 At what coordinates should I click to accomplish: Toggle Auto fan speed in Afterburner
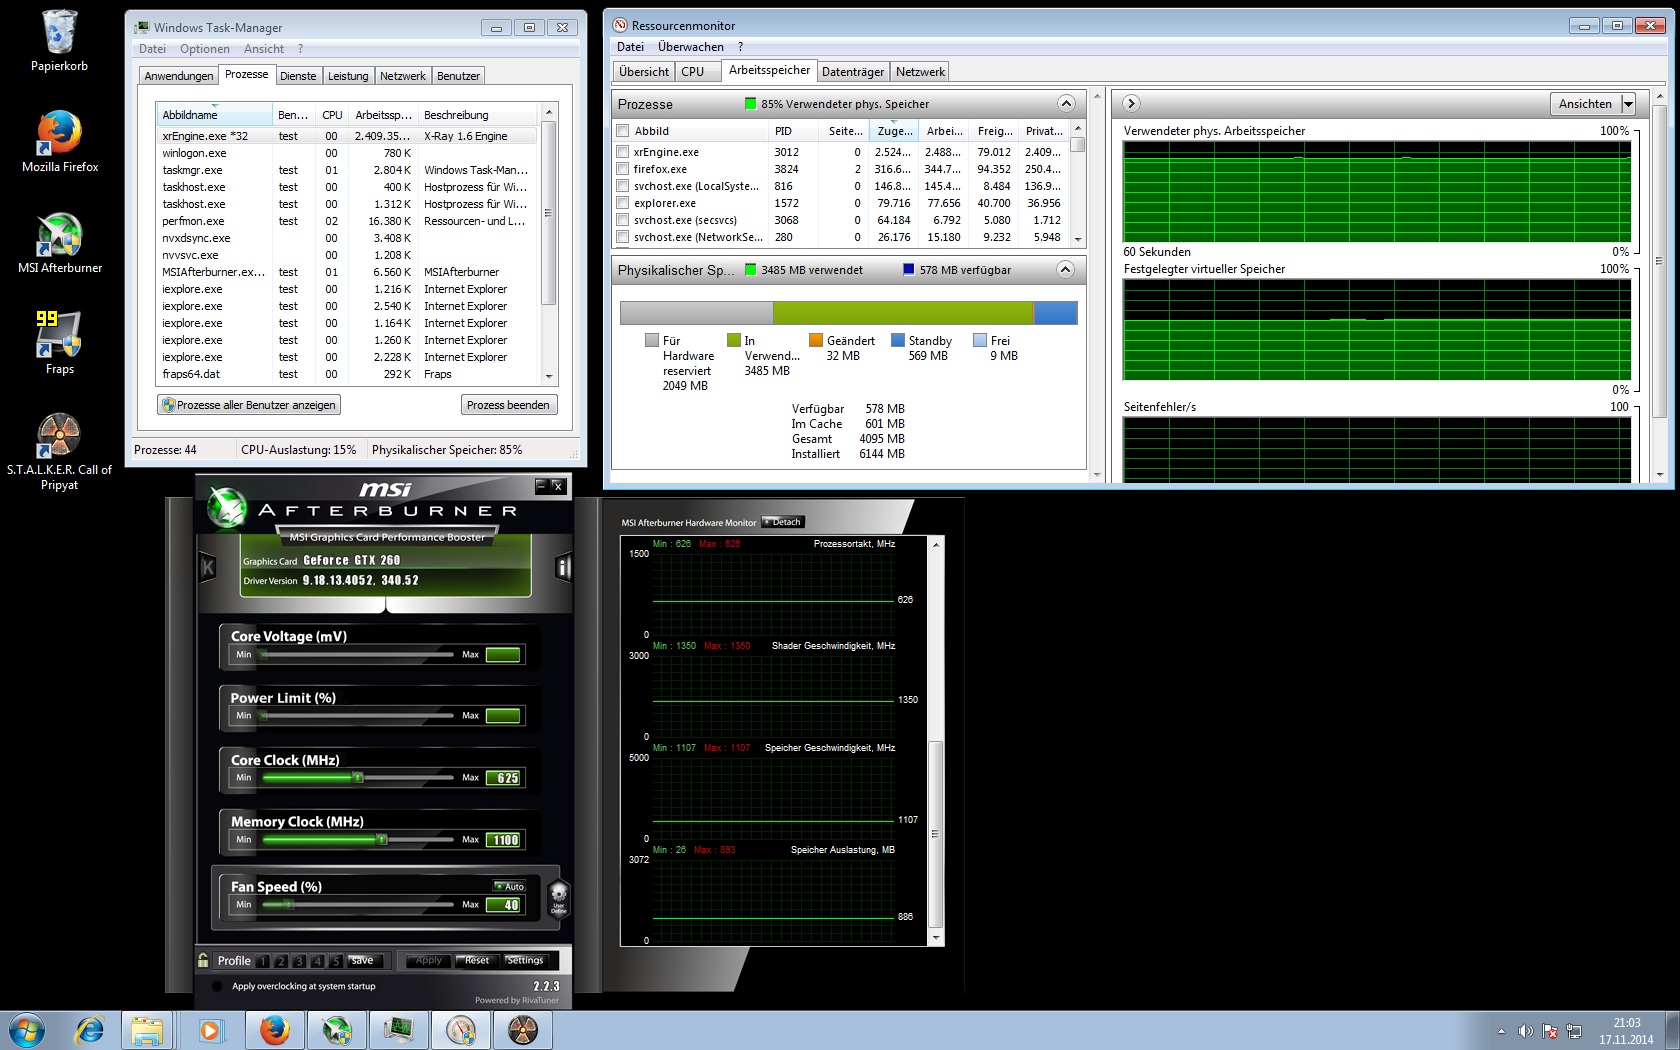click(509, 886)
